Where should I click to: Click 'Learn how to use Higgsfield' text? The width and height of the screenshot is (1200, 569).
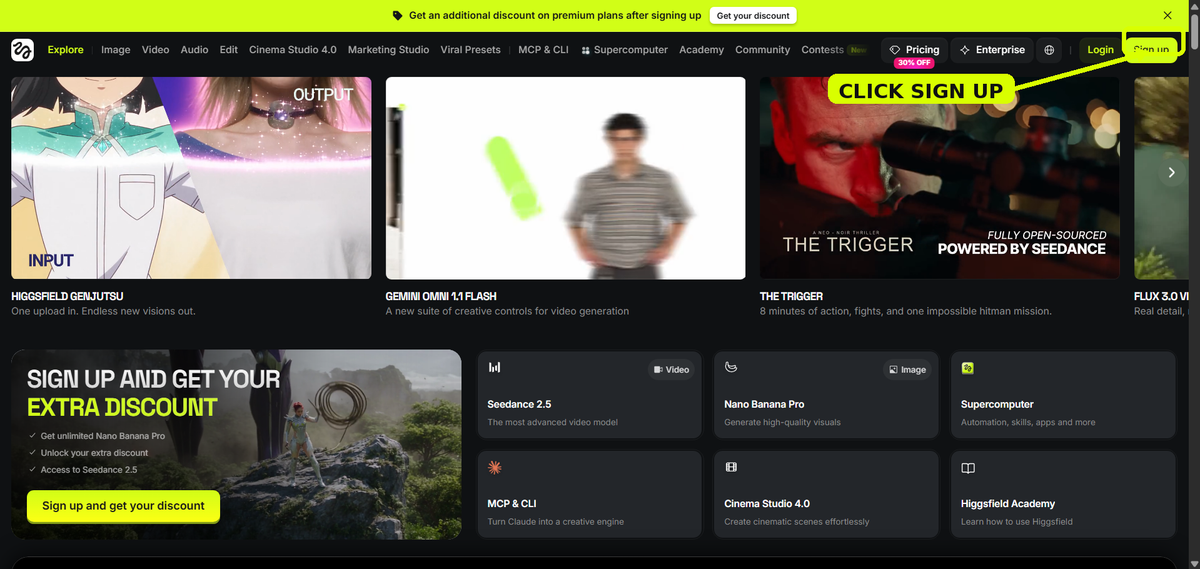tap(1018, 522)
